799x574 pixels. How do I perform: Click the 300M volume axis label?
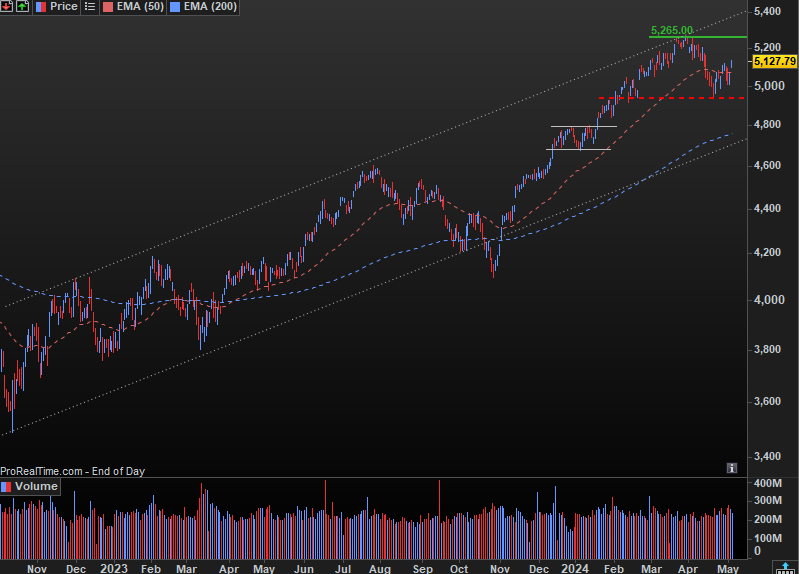[x=768, y=500]
